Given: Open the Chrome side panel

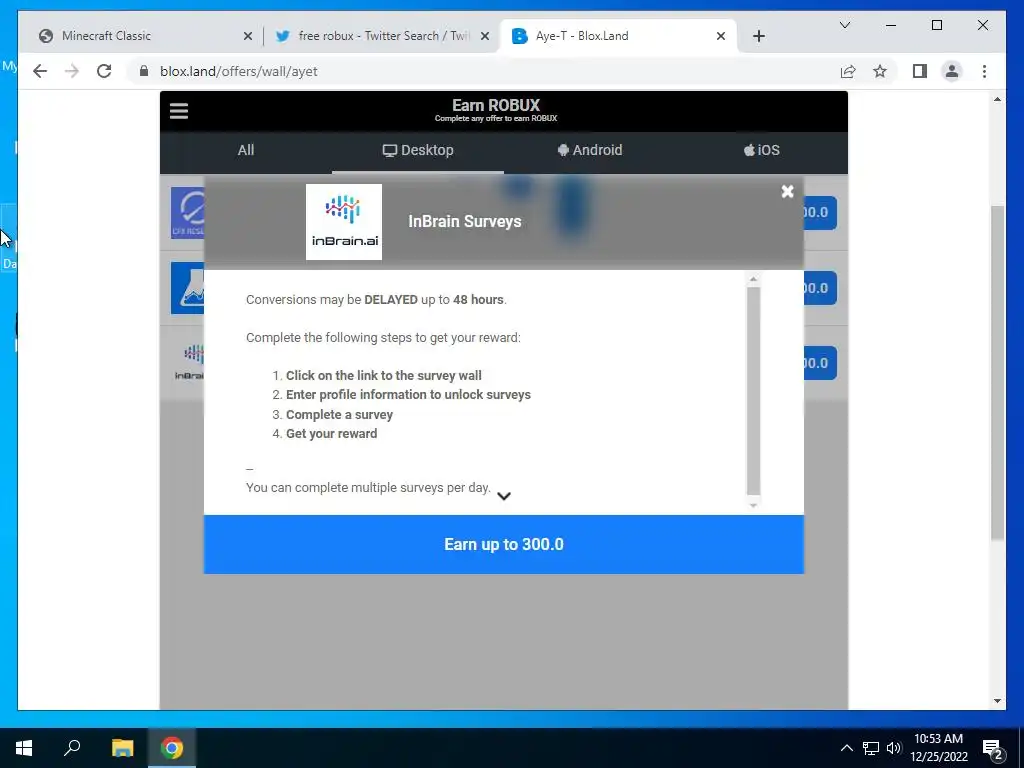Looking at the screenshot, I should [x=920, y=71].
